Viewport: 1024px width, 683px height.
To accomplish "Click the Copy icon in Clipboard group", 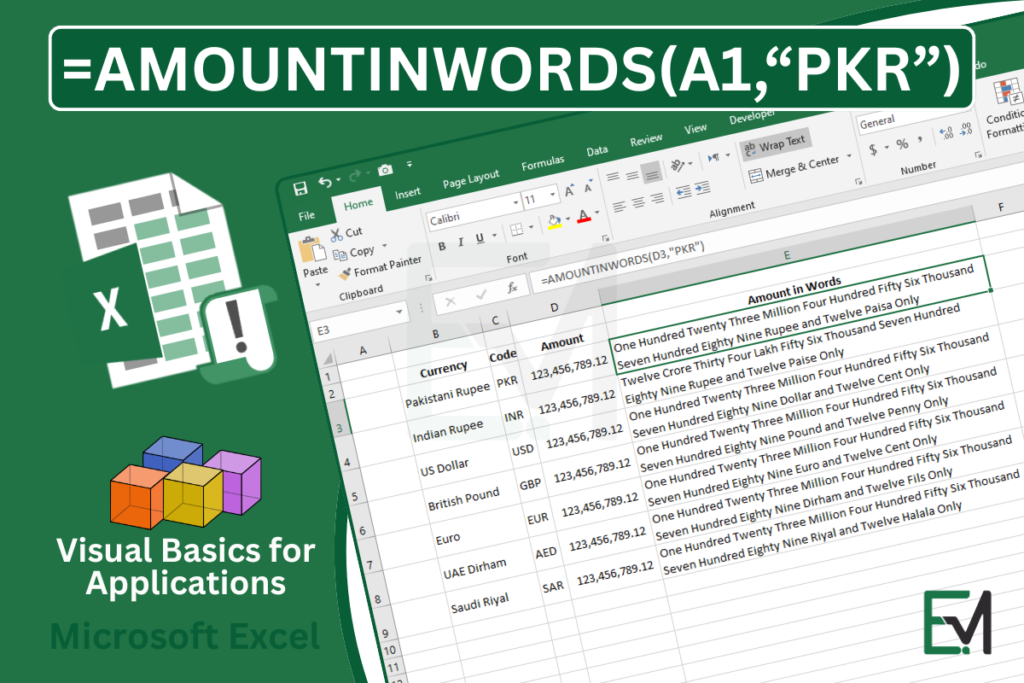I will coord(342,255).
